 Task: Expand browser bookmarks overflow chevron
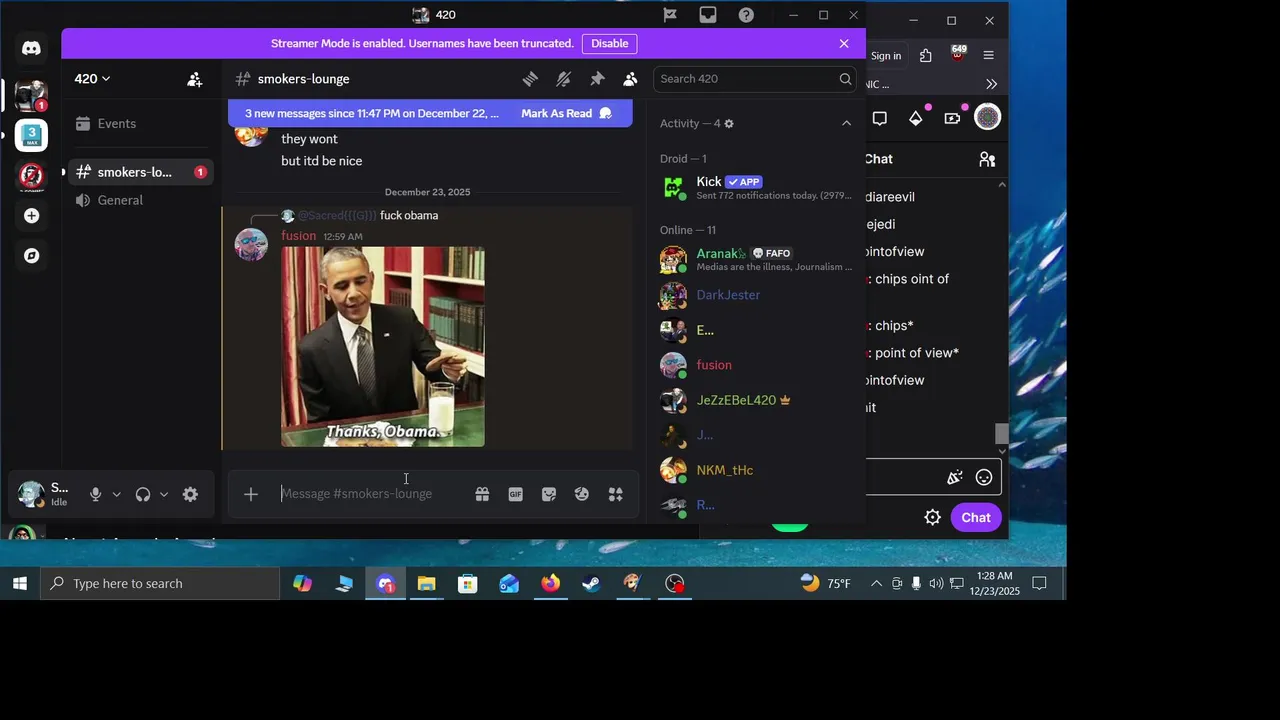[x=991, y=84]
